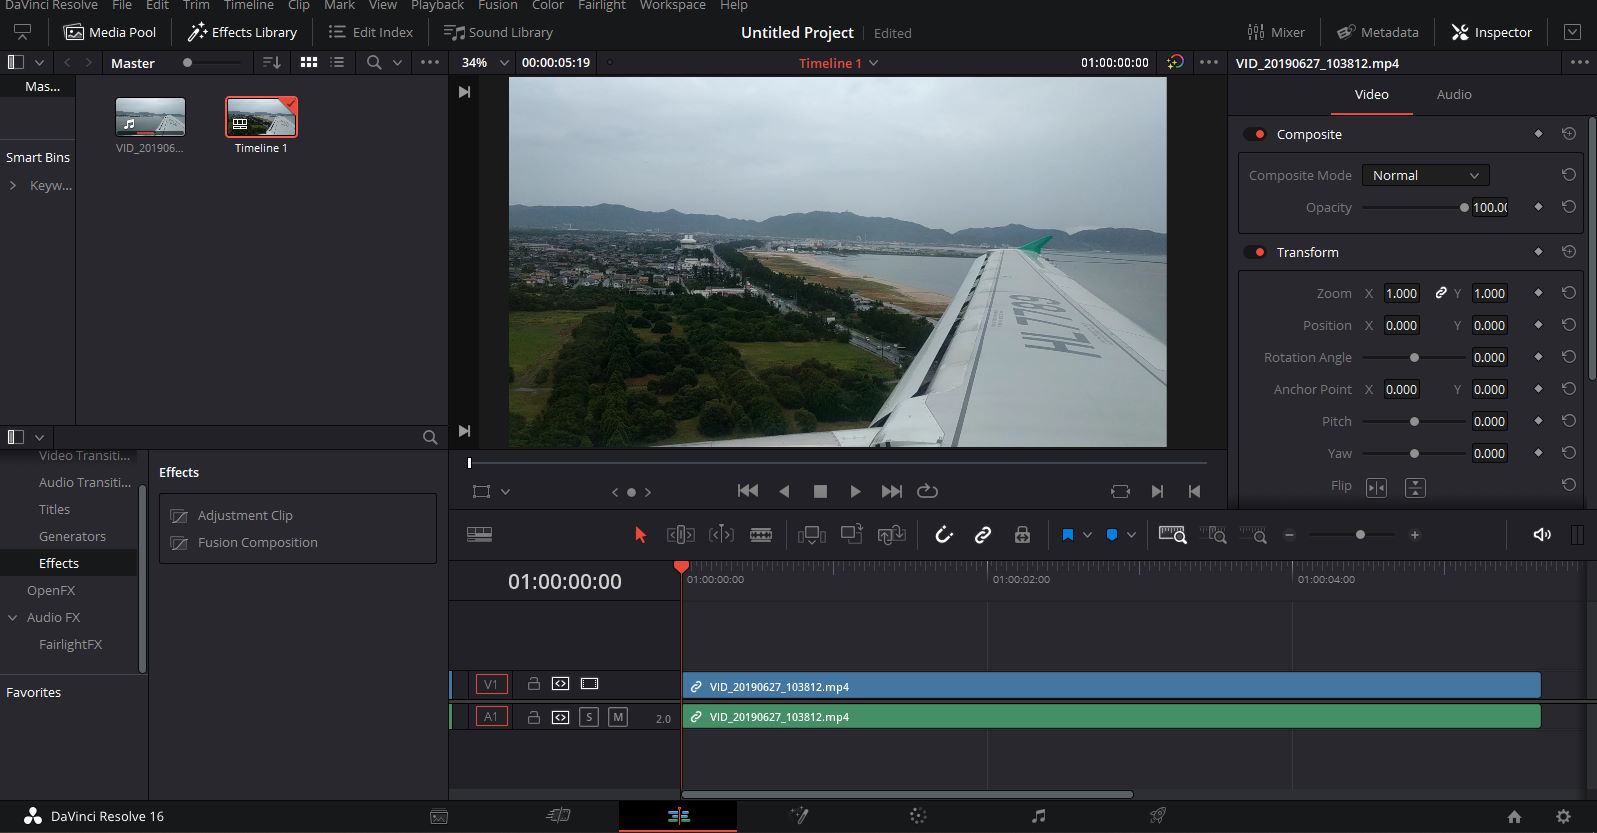Enable loop playback in transport controls

tap(927, 491)
